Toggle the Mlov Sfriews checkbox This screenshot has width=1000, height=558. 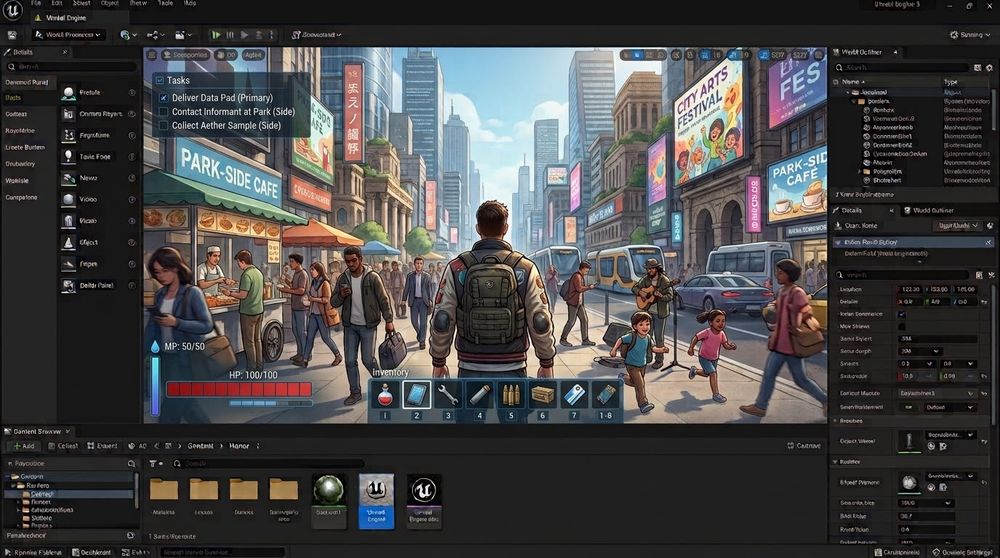point(902,327)
